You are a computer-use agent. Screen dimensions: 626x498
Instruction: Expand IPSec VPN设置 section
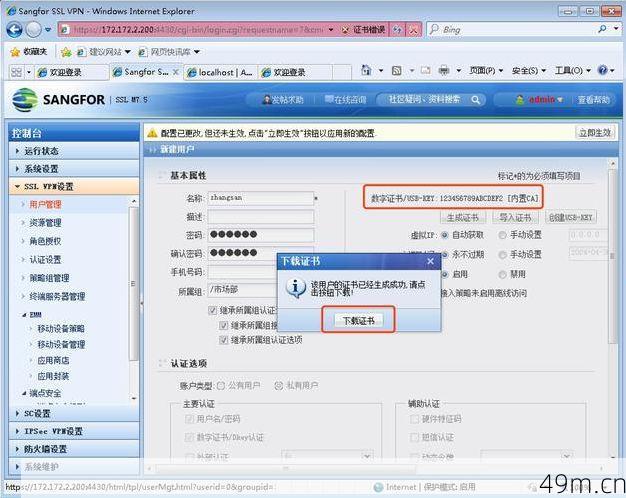74,431
